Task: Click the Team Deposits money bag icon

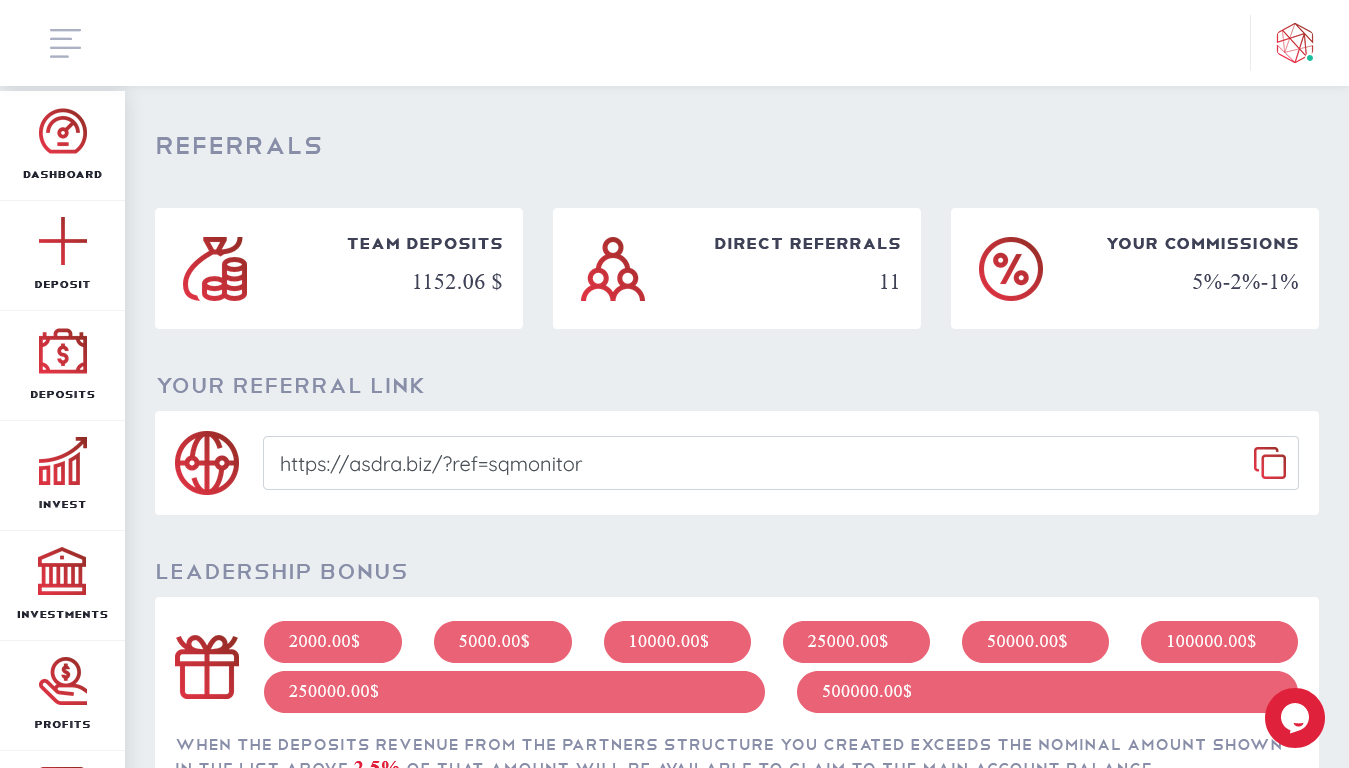Action: pyautogui.click(x=215, y=269)
